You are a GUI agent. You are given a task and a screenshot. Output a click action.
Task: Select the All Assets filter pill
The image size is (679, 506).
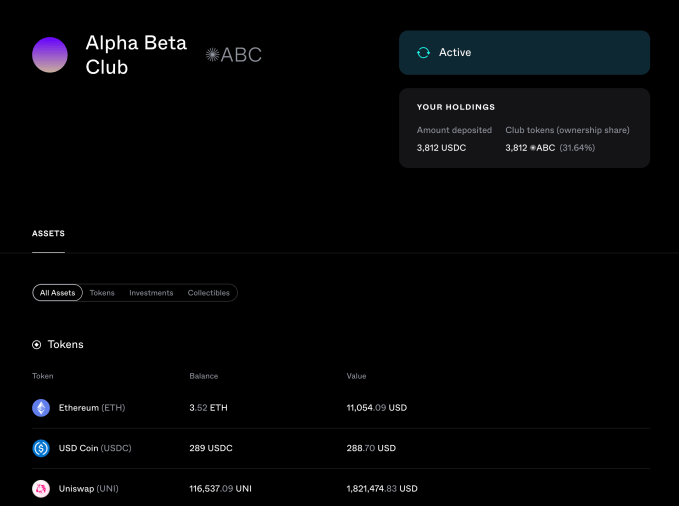tap(57, 293)
